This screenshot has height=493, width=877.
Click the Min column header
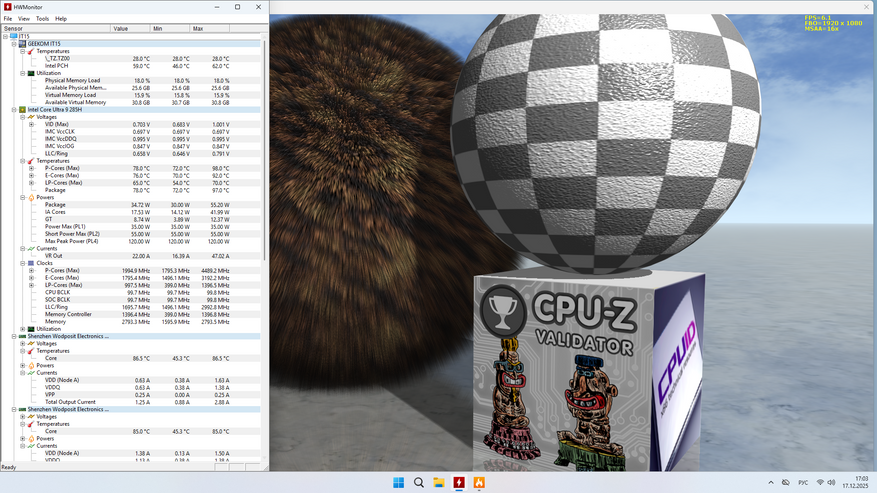pyautogui.click(x=171, y=29)
